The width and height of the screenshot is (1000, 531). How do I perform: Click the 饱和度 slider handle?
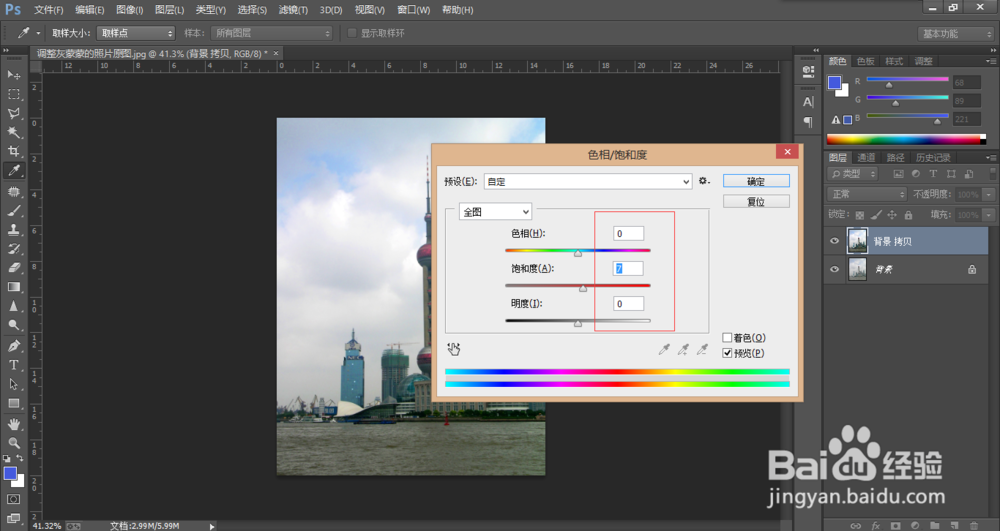point(583,289)
